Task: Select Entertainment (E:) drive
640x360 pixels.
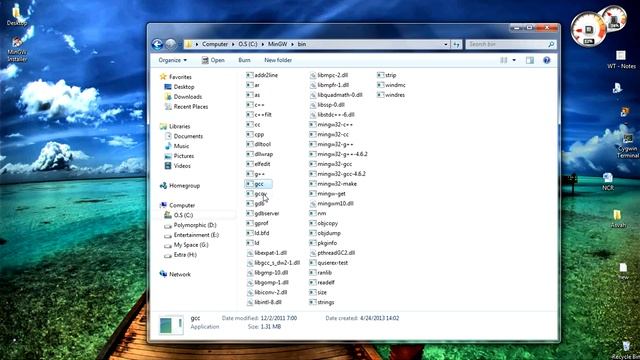Action: pos(191,235)
